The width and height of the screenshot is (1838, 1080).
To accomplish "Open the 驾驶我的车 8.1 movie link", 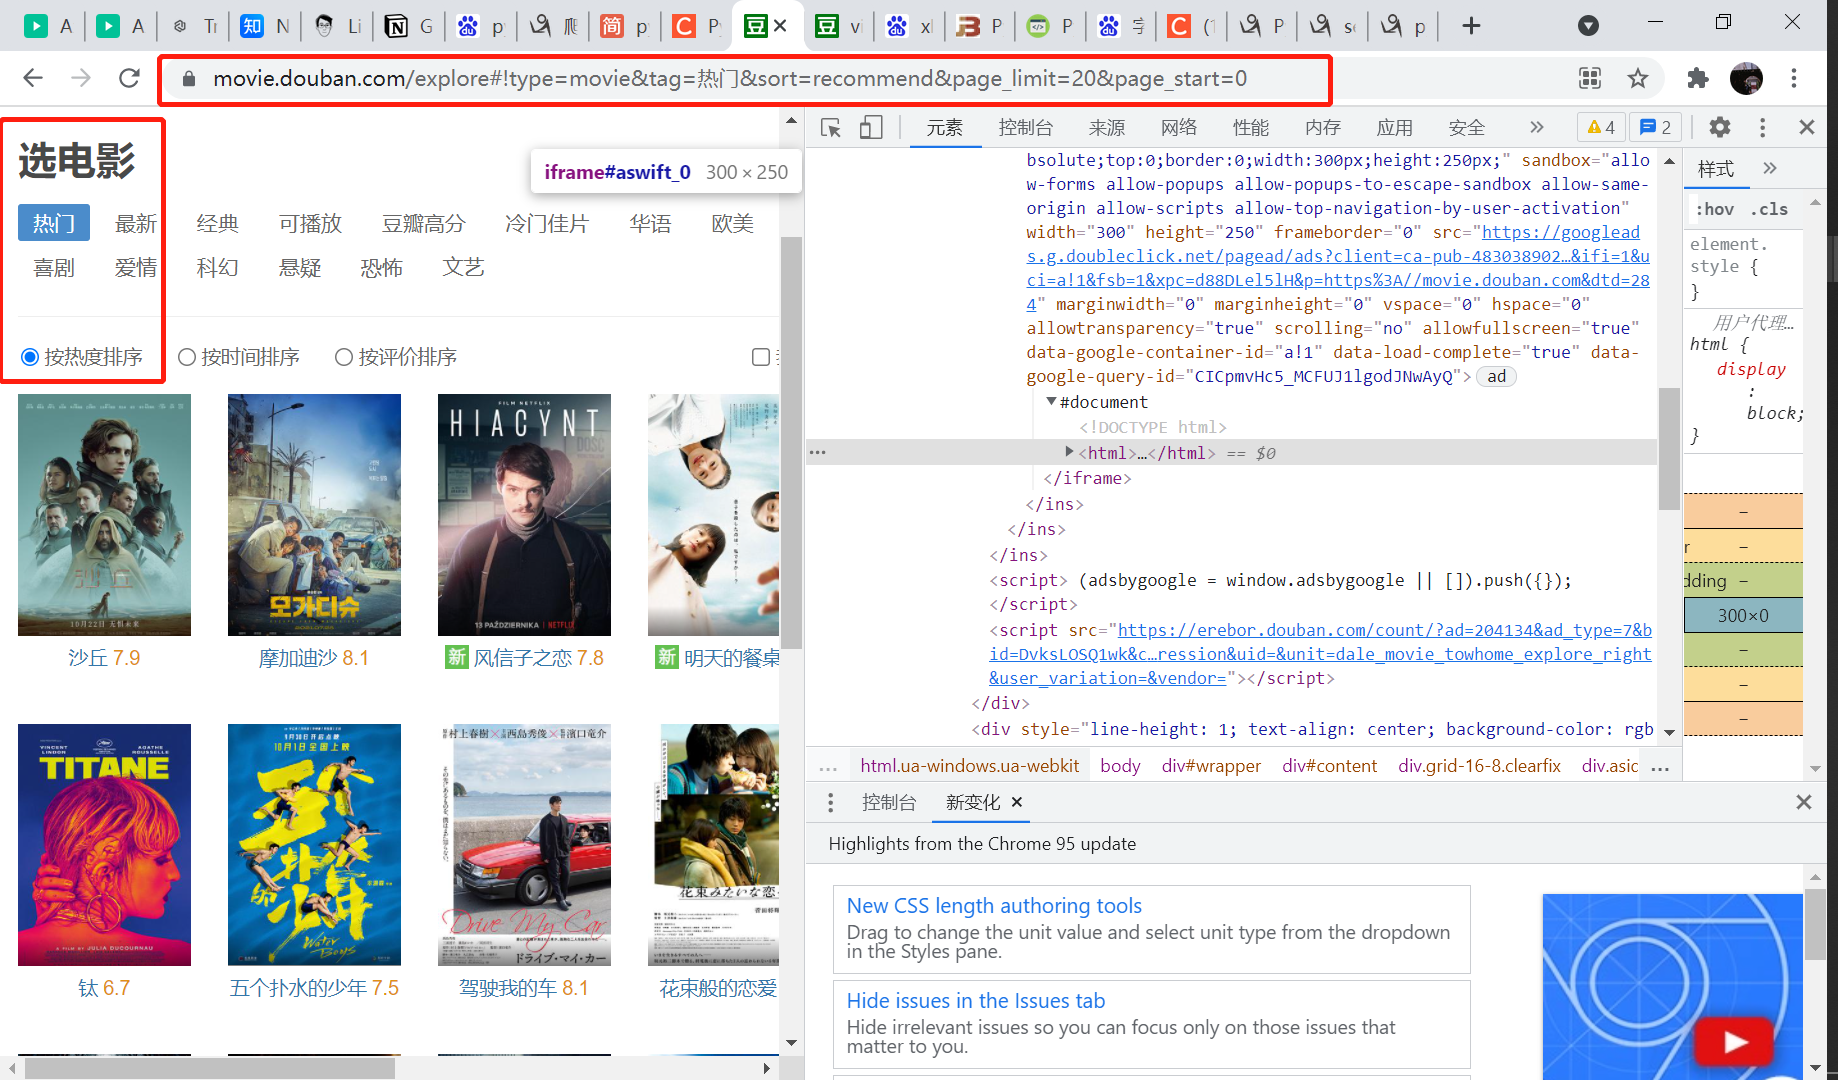I will [524, 988].
